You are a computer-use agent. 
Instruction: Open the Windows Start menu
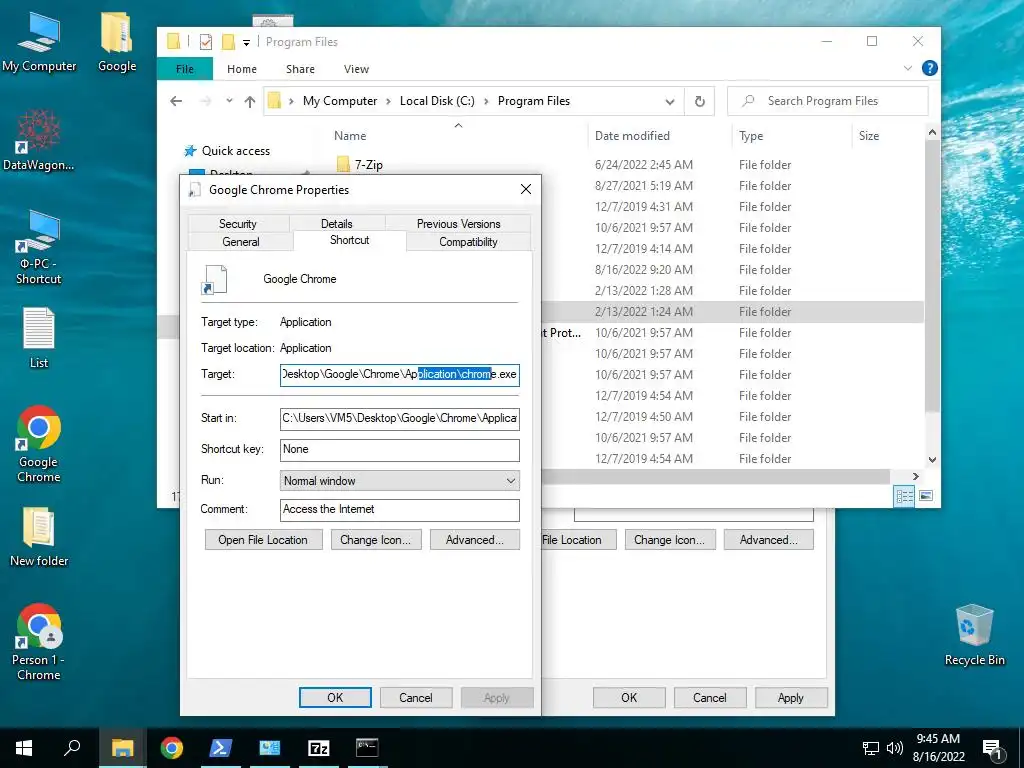coord(24,748)
